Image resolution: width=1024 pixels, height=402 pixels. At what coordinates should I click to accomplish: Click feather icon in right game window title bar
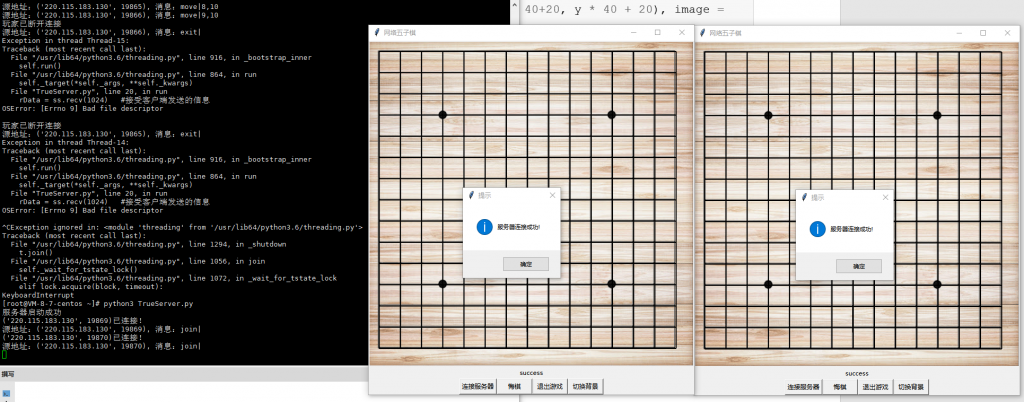click(702, 33)
